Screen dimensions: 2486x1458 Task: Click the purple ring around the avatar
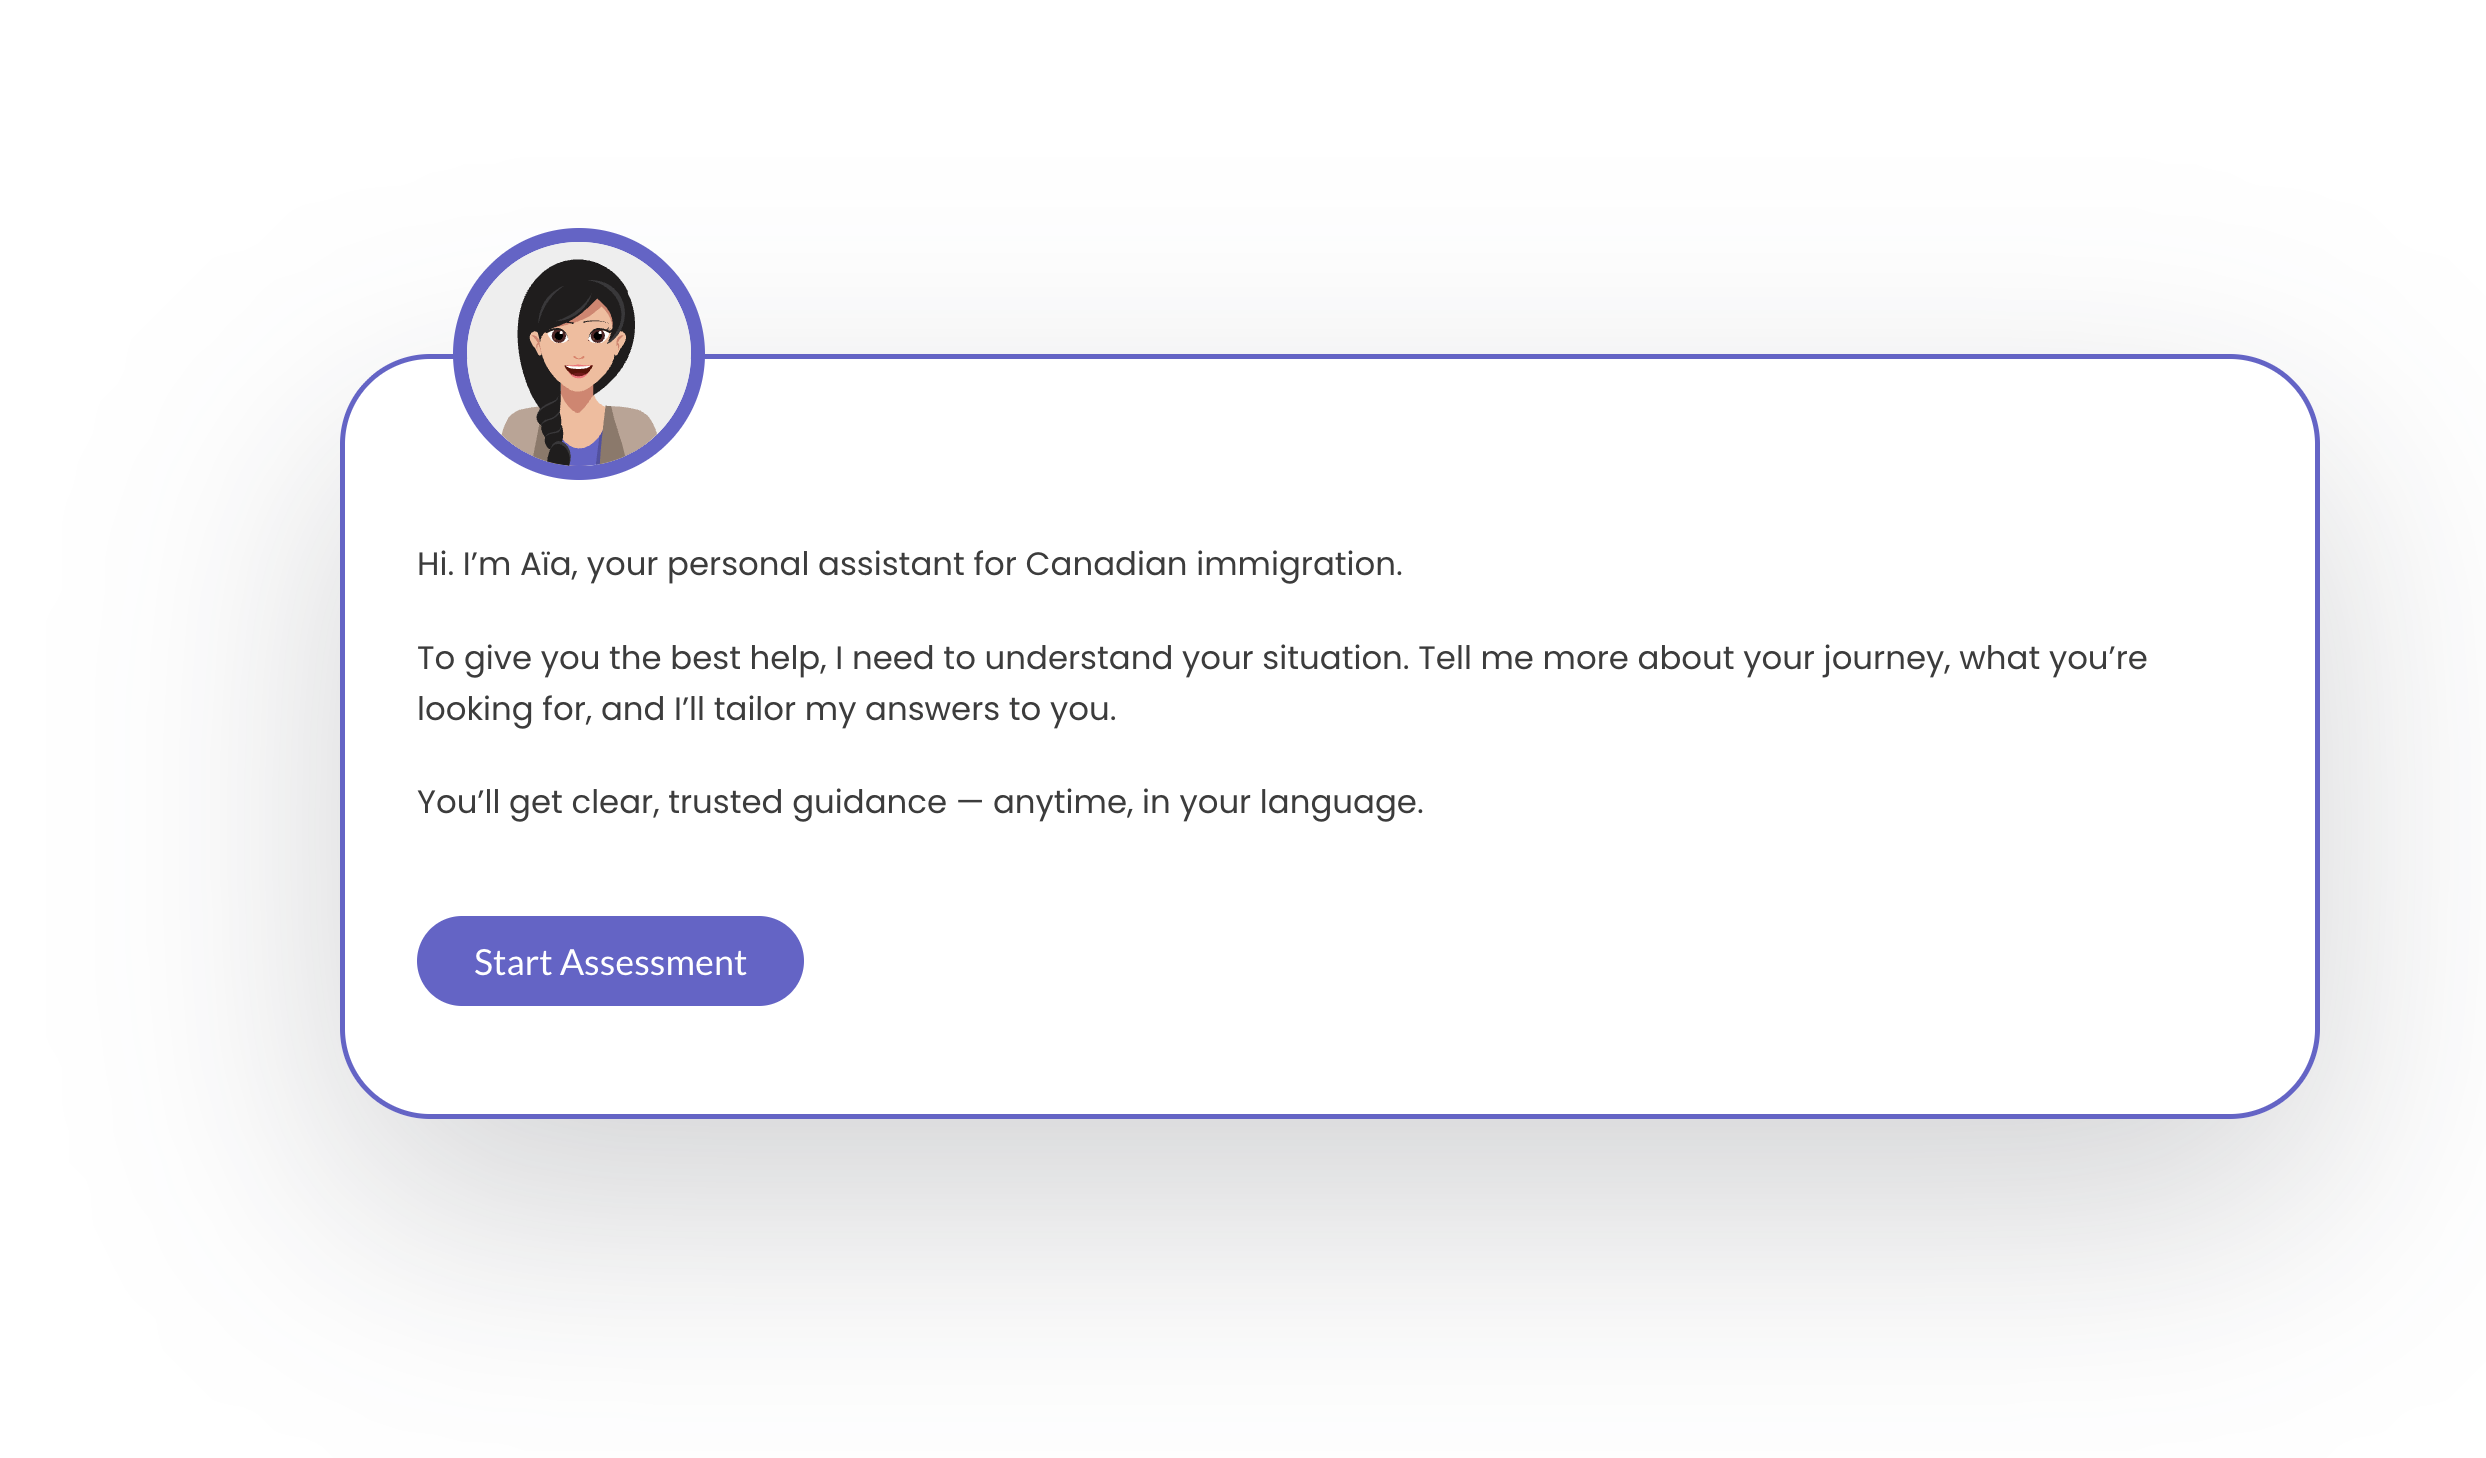pos(461,354)
